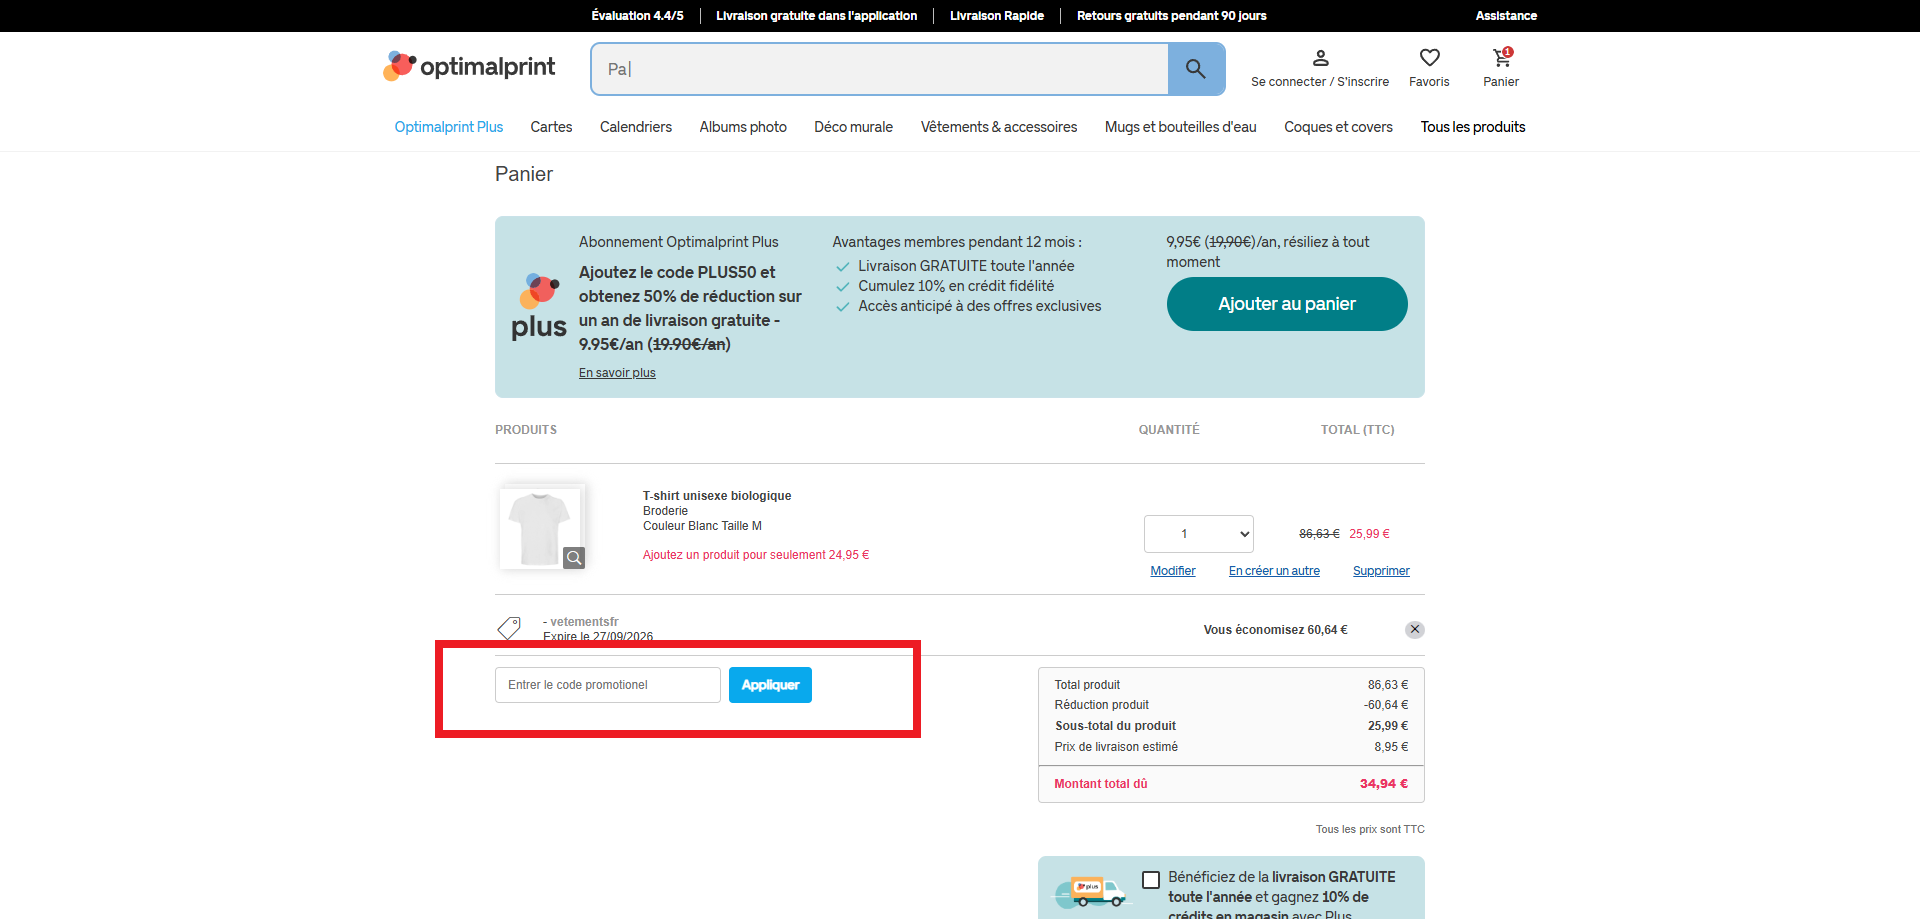The height and width of the screenshot is (919, 1920).
Task: Click the Ajoutez un produit pour seulement 24,95 € text
Action: [756, 555]
